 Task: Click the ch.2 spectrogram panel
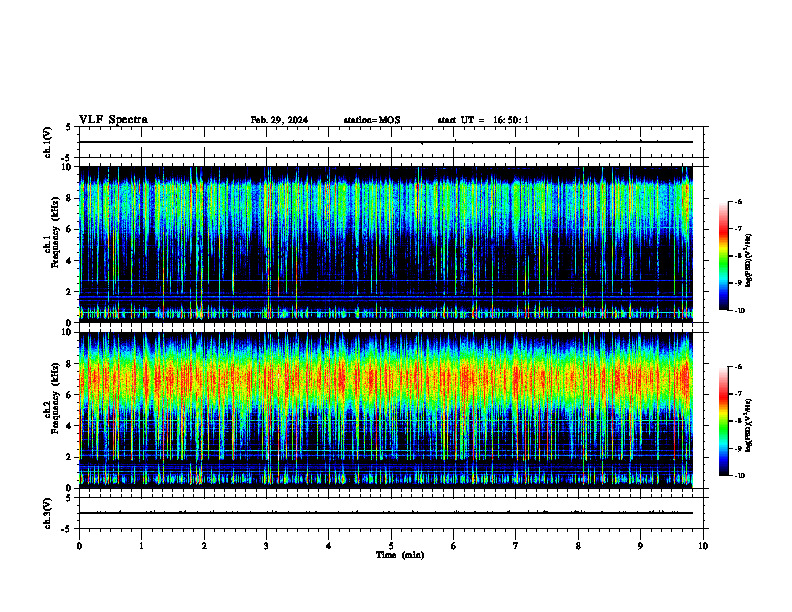click(x=385, y=410)
